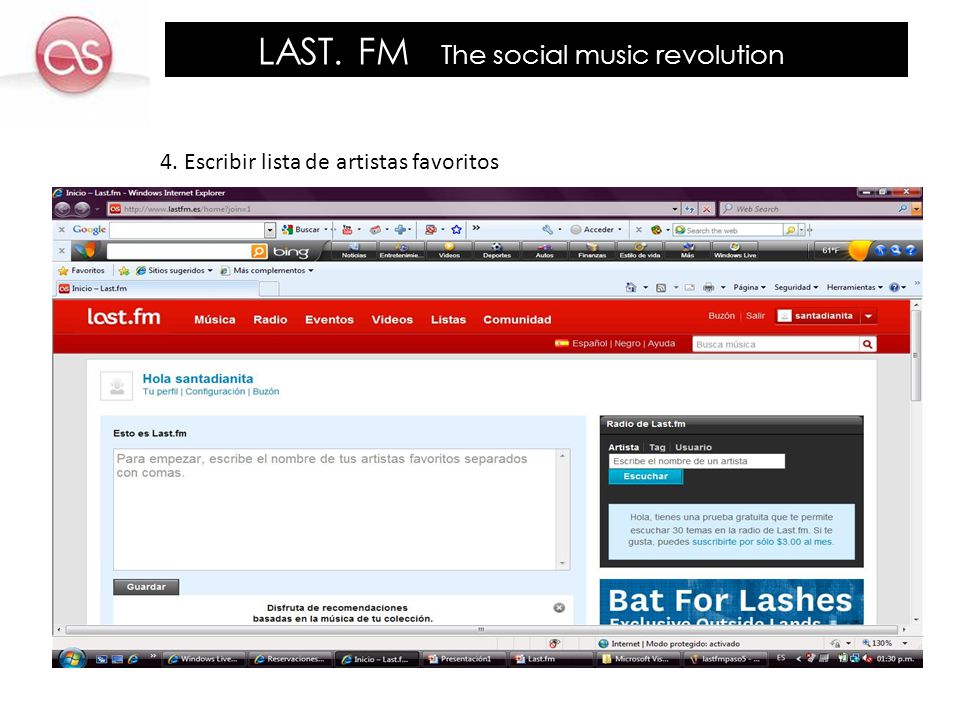Click the YouTube icon in Google toolbar
960x720 pixels.
(x=347, y=230)
